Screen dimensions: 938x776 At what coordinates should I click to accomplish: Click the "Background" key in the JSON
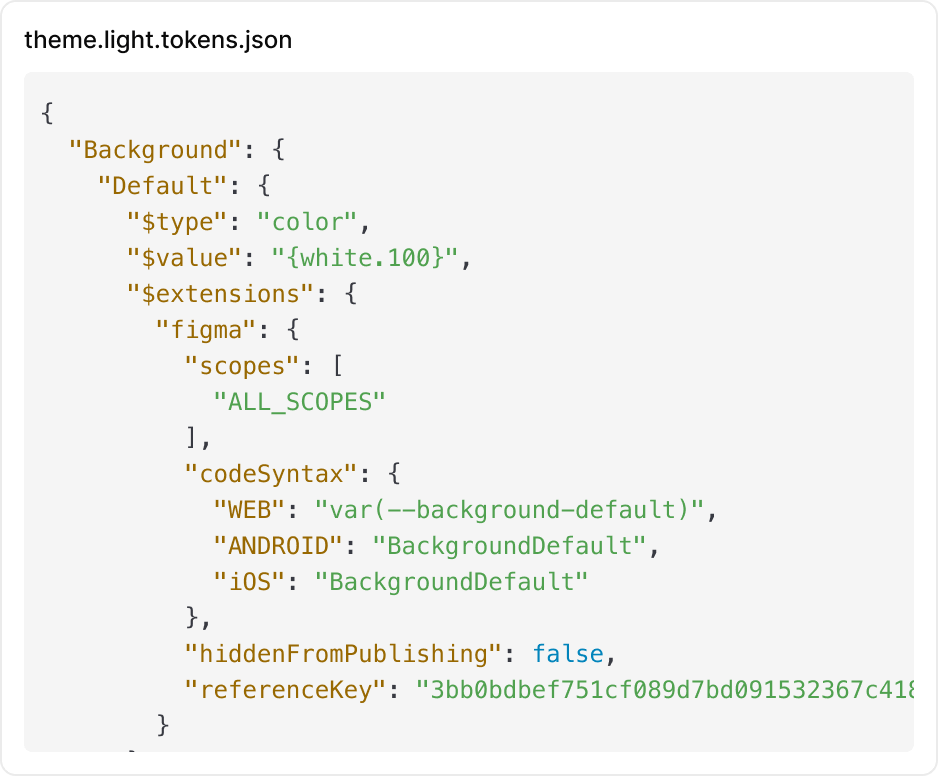click(x=155, y=150)
